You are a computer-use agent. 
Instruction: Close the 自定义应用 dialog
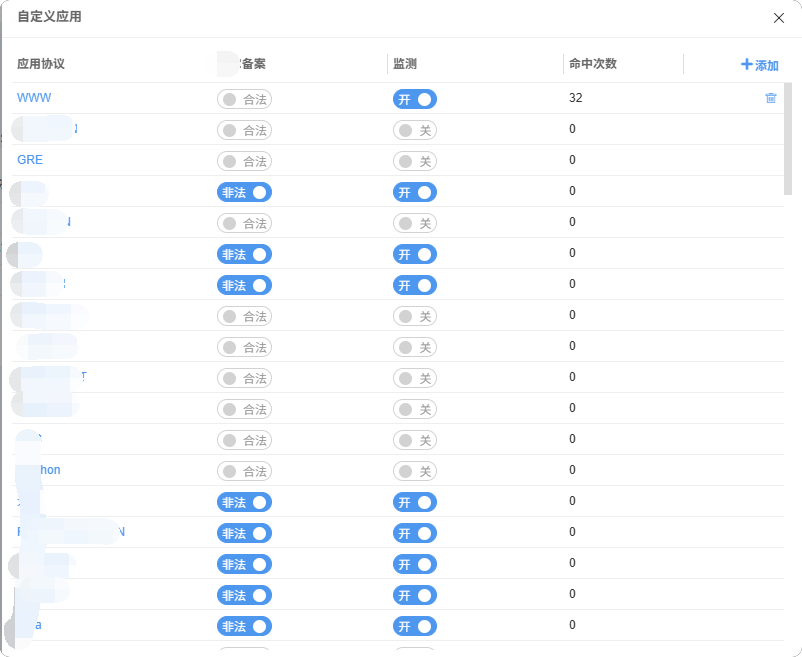coord(778,18)
